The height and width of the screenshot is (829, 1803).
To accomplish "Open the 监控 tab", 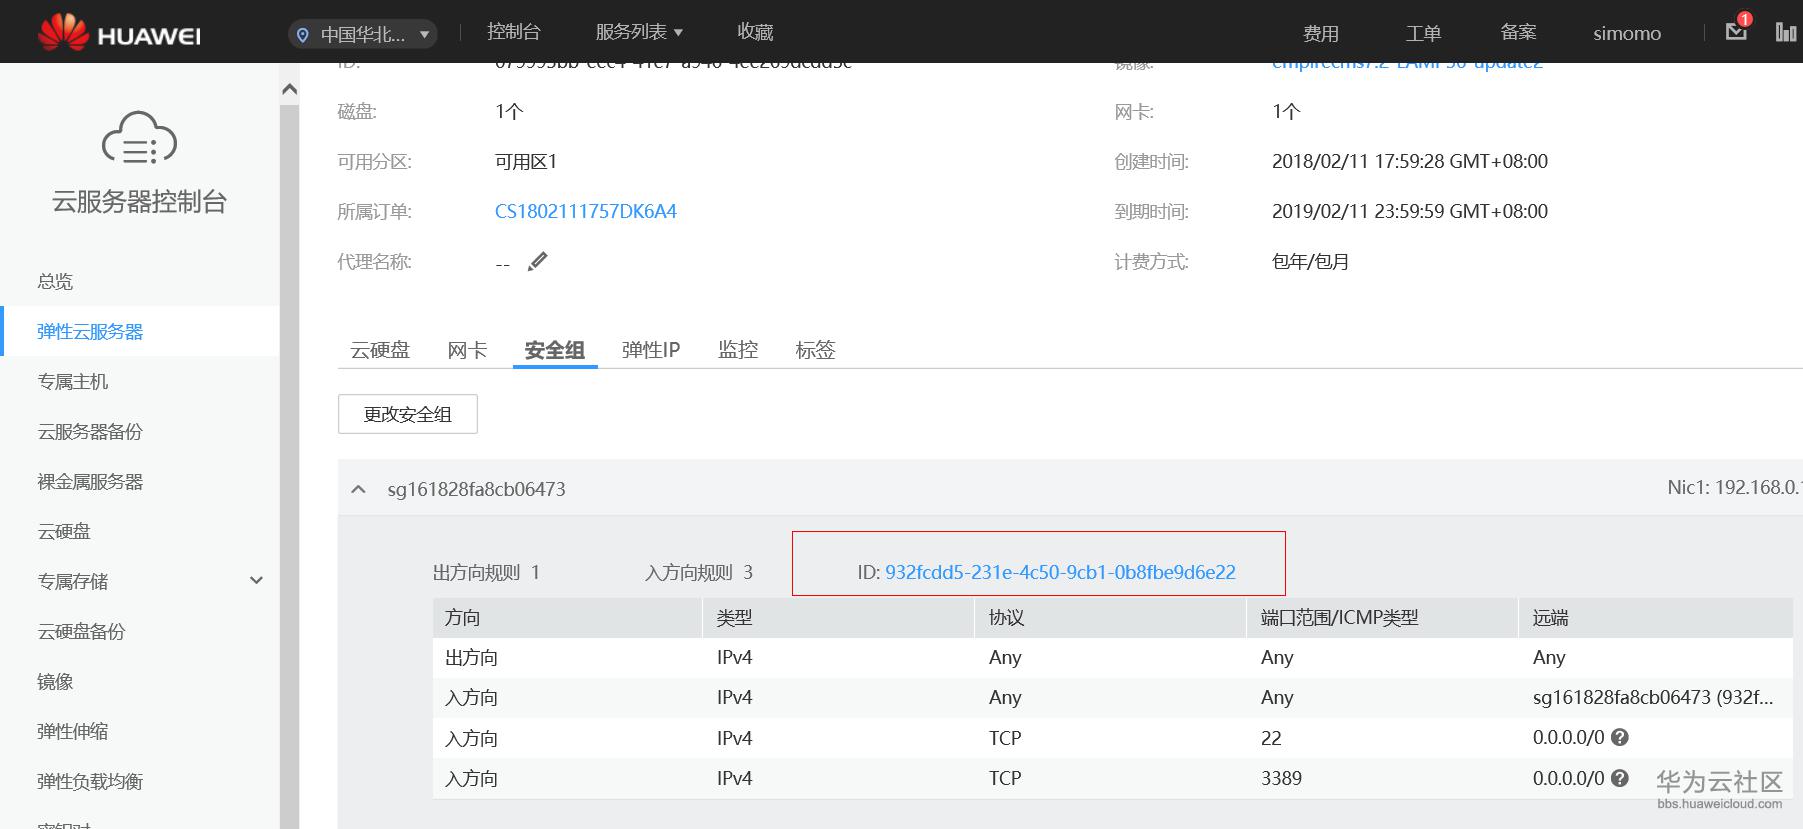I will coord(738,350).
